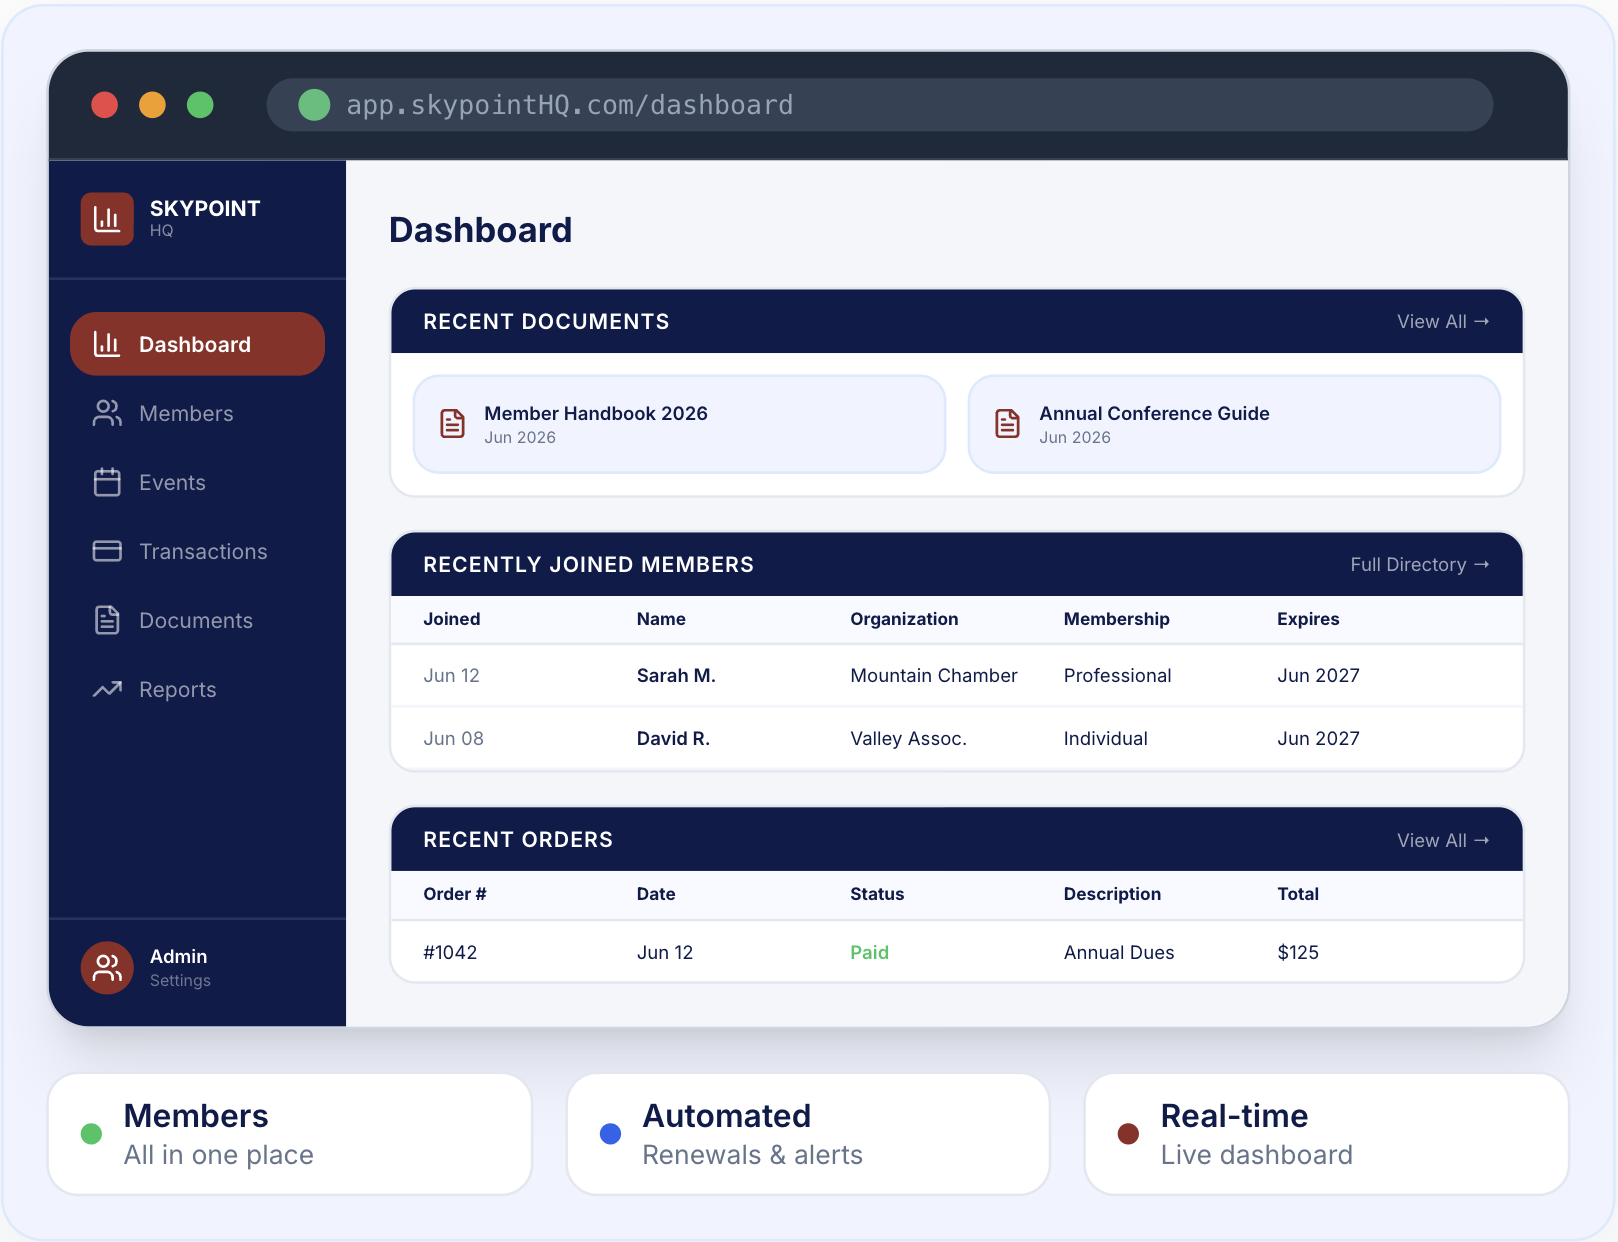Select member name Sarah M.

pyautogui.click(x=676, y=675)
